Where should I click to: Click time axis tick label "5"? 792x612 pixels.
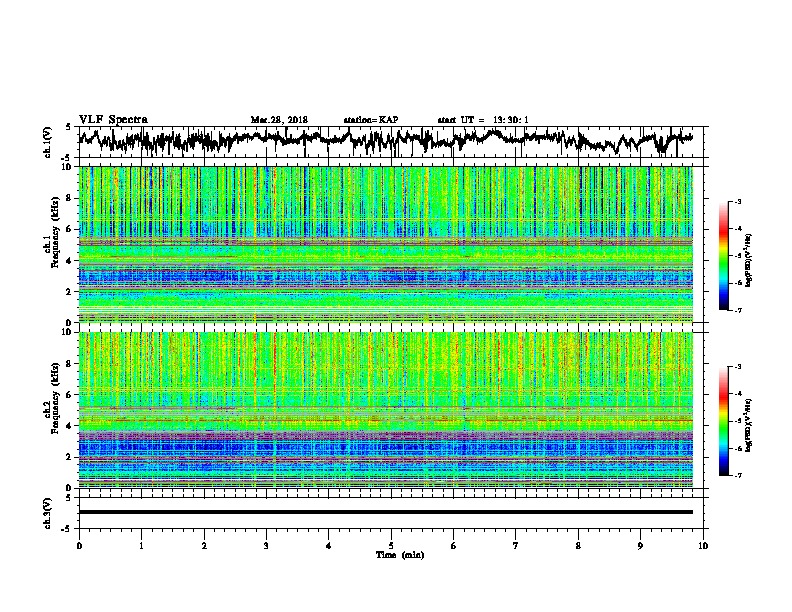tap(391, 545)
